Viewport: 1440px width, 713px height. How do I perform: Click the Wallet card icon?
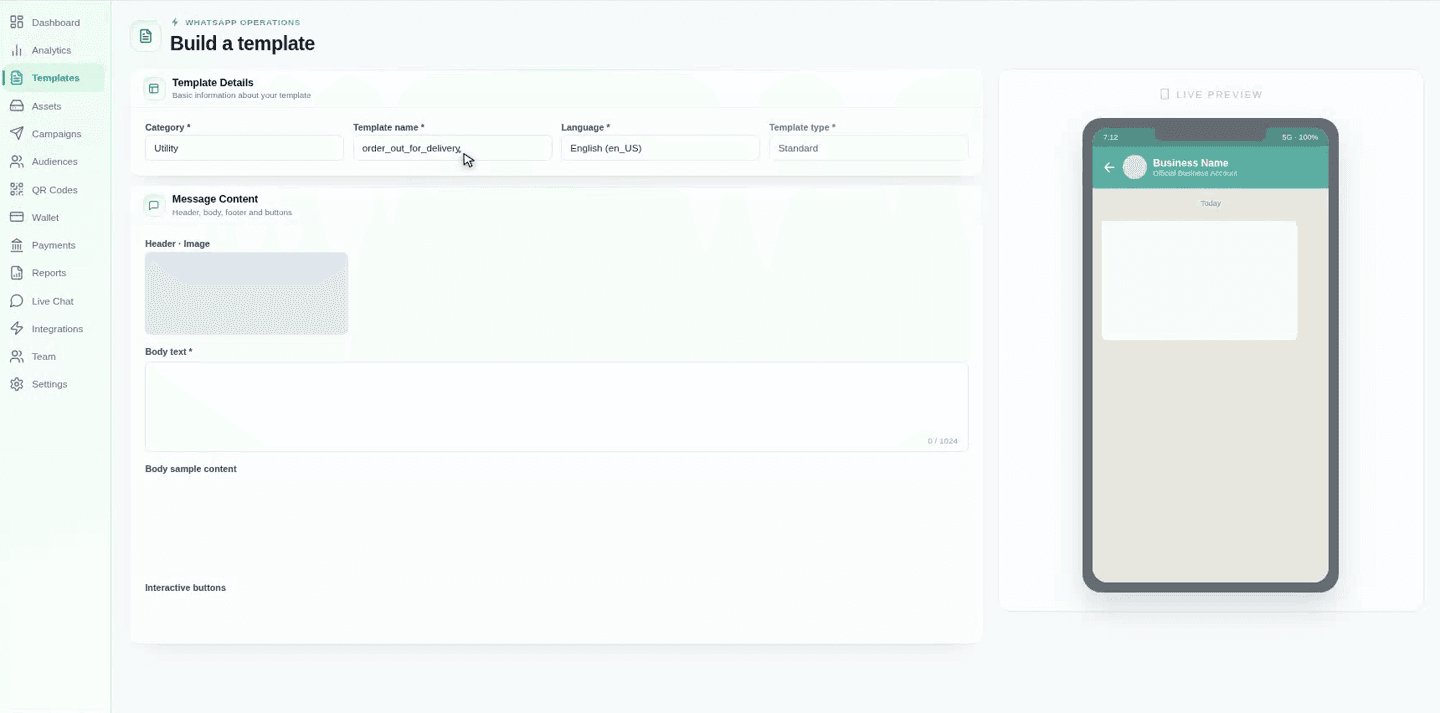17,217
